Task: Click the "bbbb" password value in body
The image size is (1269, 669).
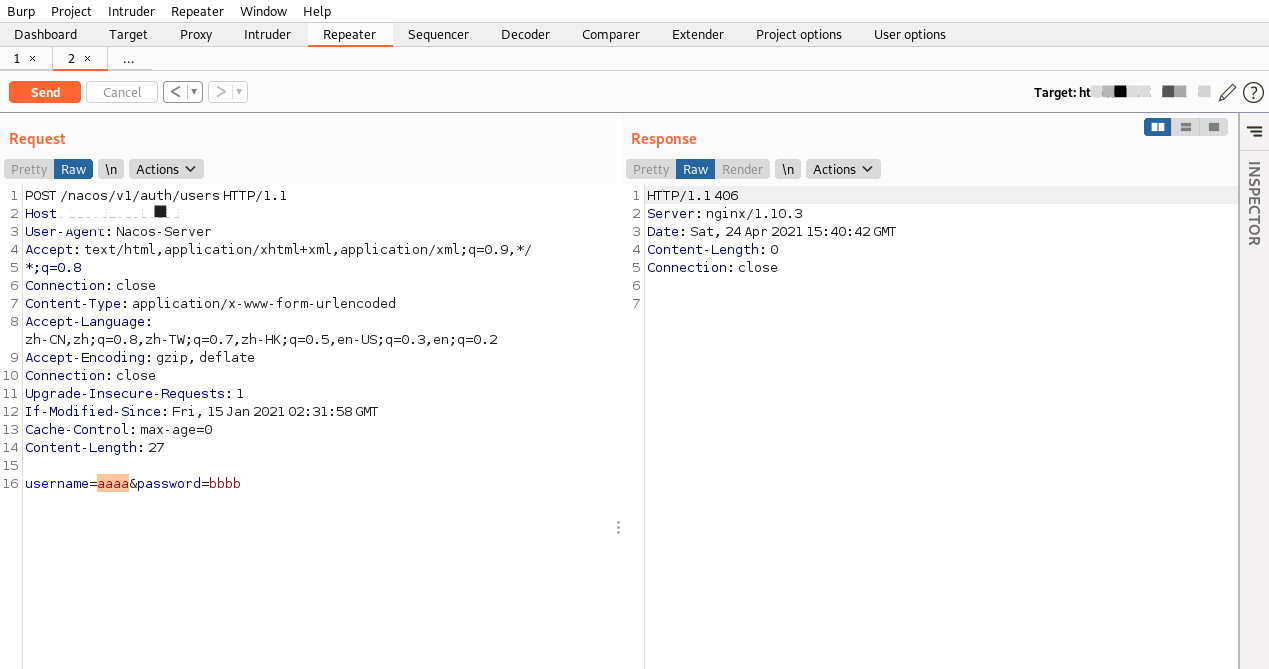Action: (x=225, y=483)
